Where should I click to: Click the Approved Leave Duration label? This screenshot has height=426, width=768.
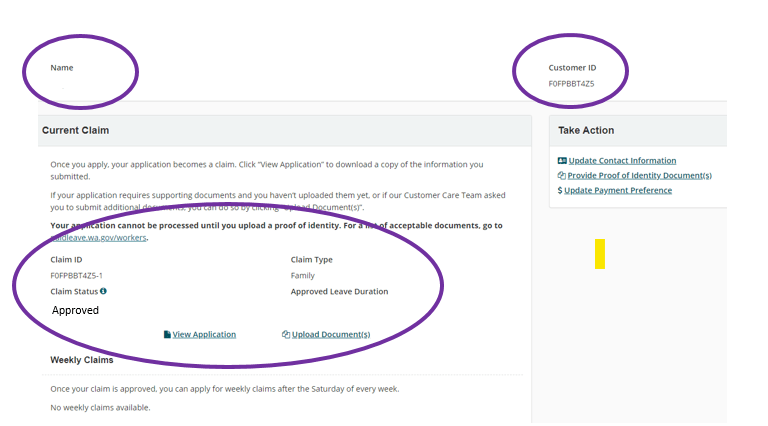point(339,291)
